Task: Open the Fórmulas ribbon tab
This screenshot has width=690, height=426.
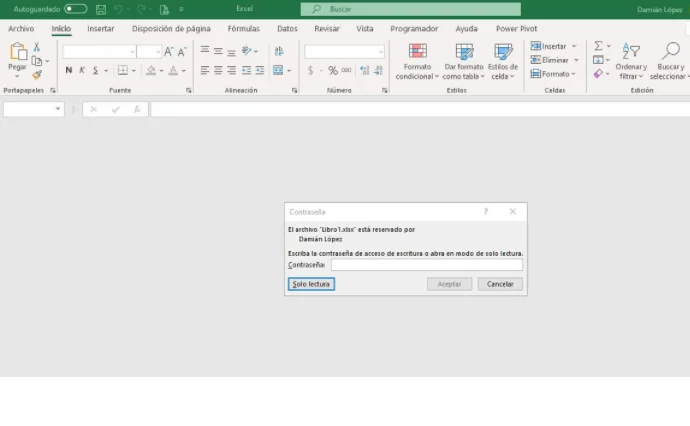Action: tap(243, 29)
